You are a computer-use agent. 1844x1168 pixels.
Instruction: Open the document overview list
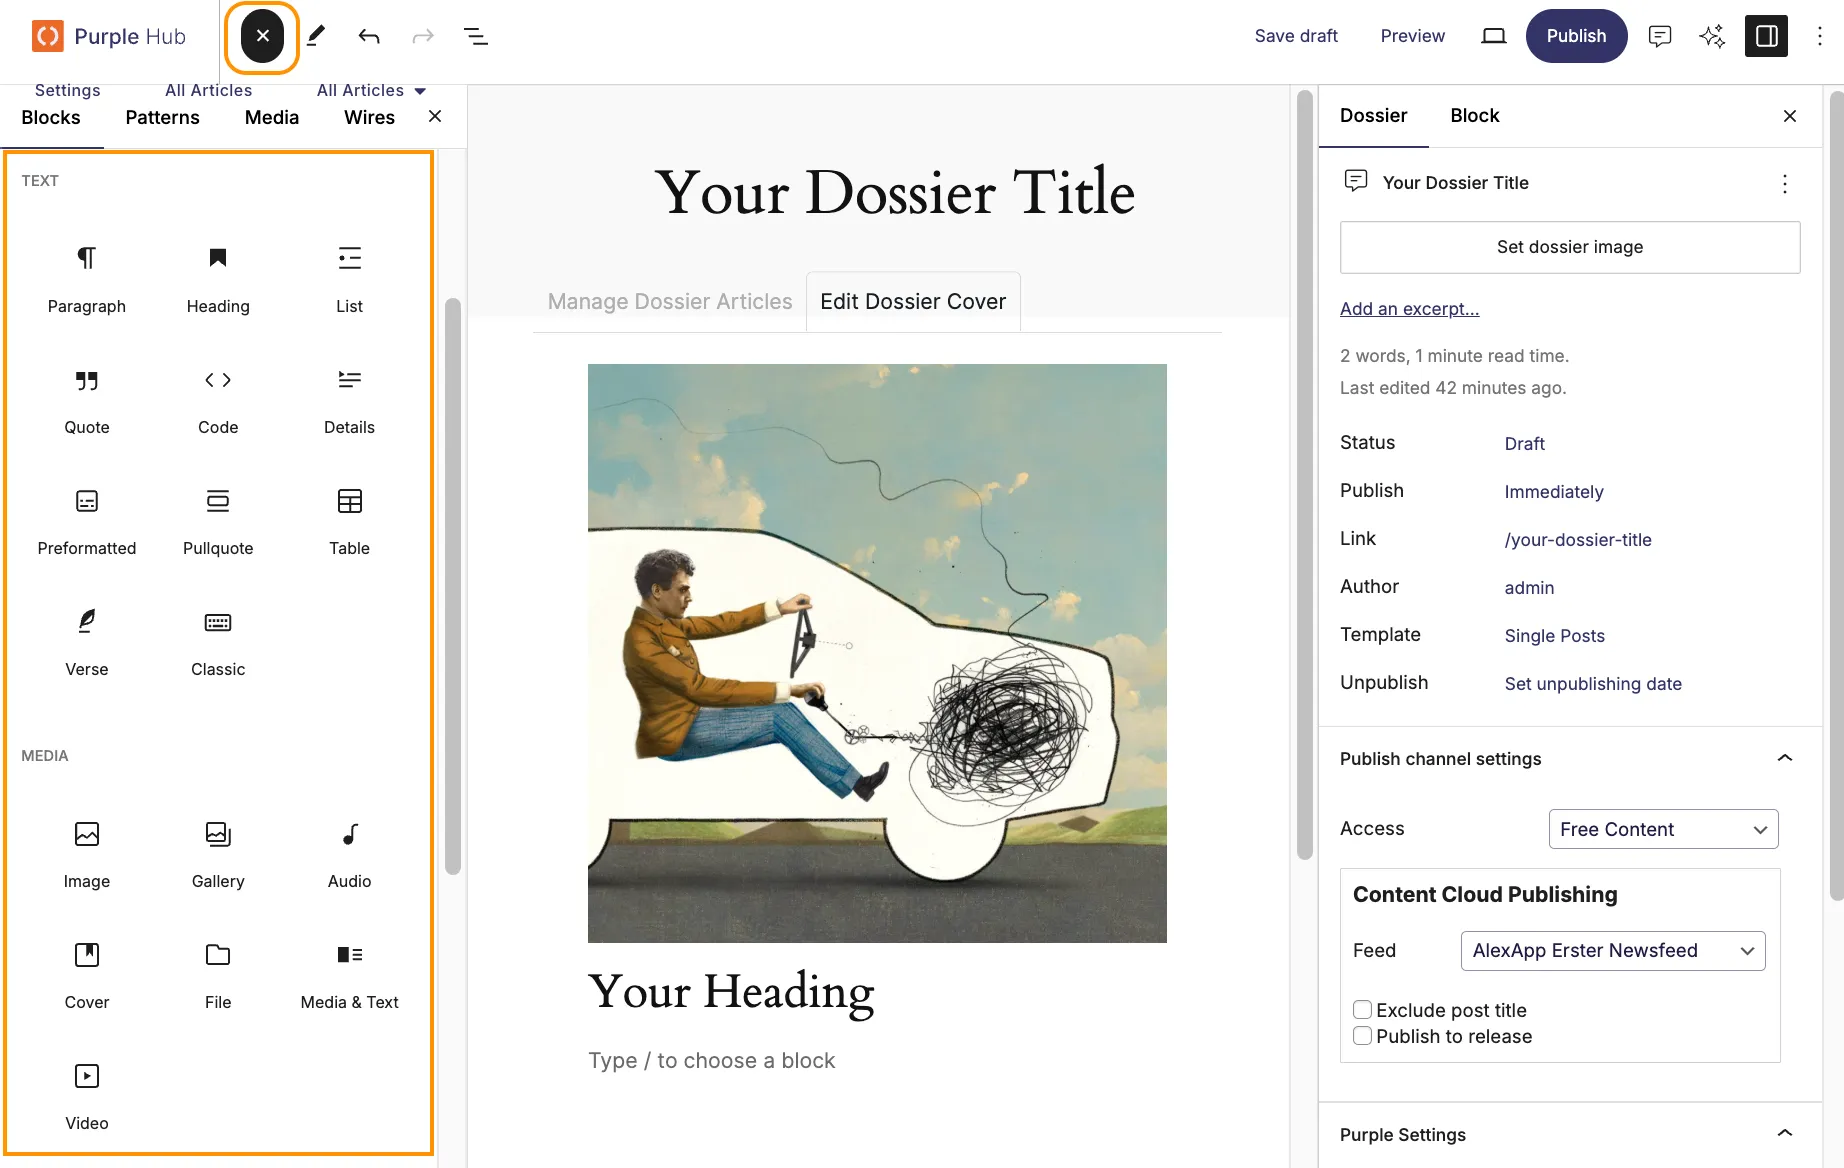click(476, 37)
